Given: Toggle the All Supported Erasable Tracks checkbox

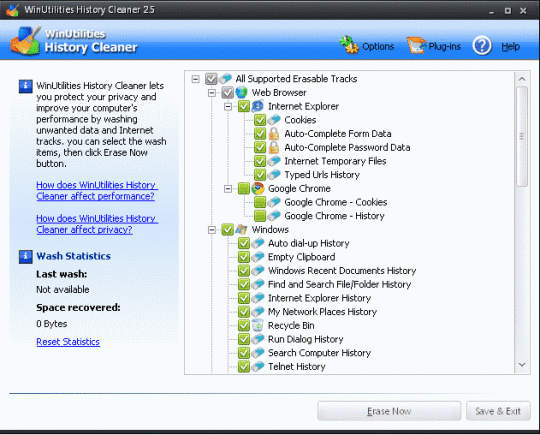Looking at the screenshot, I should pyautogui.click(x=211, y=79).
